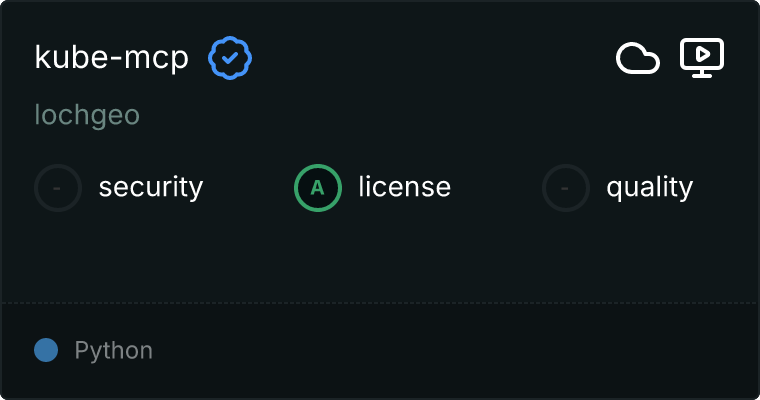This screenshot has width=760, height=400.
Task: Click the Python language label
Action: pos(113,351)
